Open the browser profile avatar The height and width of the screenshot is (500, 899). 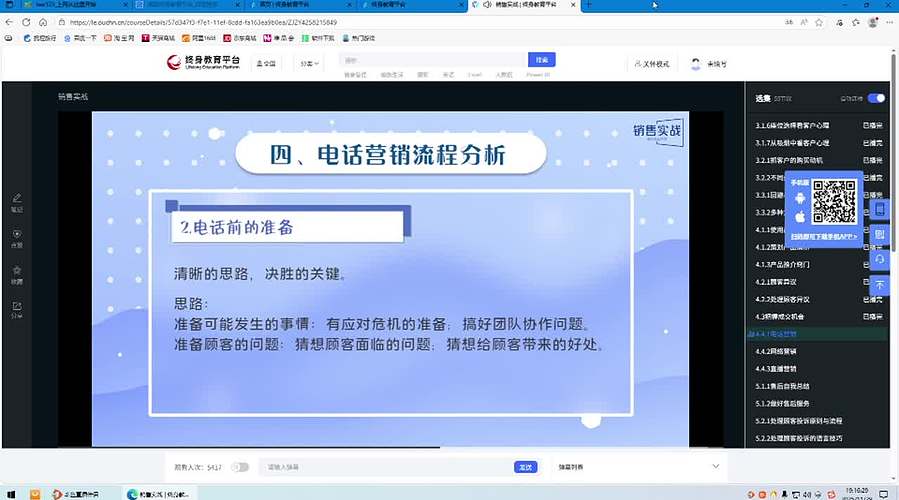pos(873,22)
